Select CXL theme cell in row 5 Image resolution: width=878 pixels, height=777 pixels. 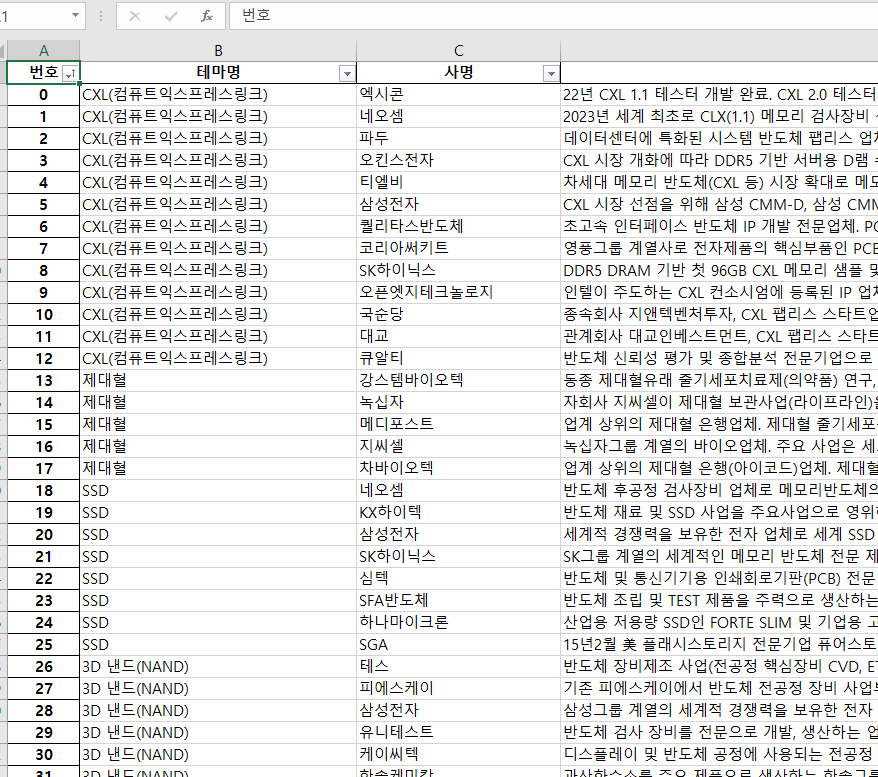pyautogui.click(x=218, y=204)
